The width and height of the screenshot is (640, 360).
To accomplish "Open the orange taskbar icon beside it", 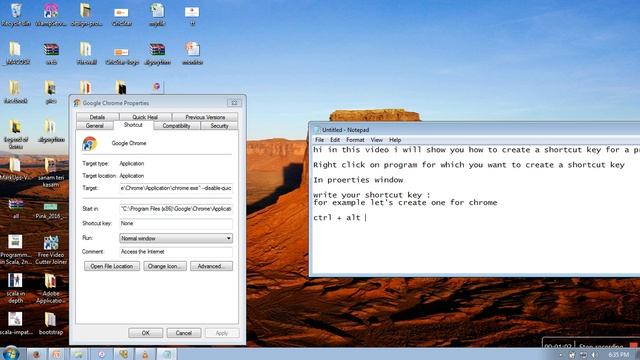I will click(x=57, y=354).
